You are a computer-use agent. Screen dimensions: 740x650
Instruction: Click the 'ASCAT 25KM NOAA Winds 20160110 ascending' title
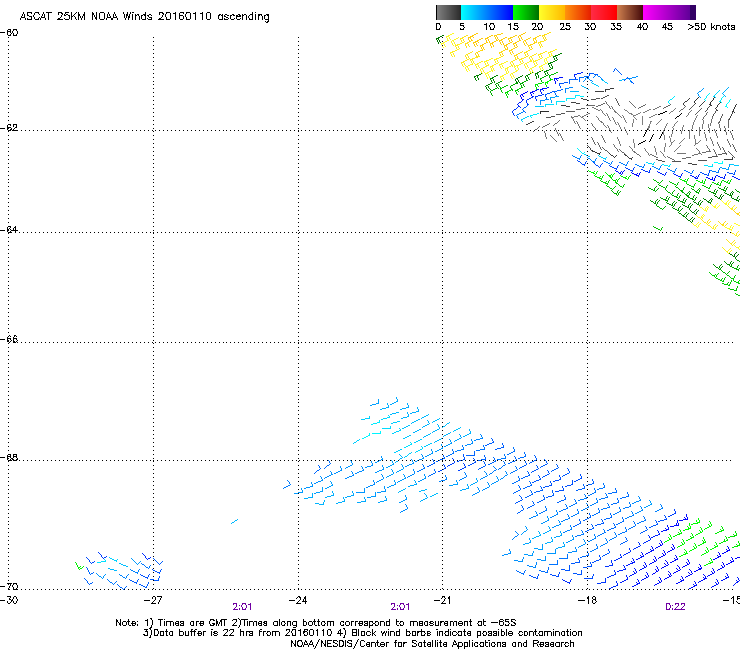pyautogui.click(x=144, y=17)
